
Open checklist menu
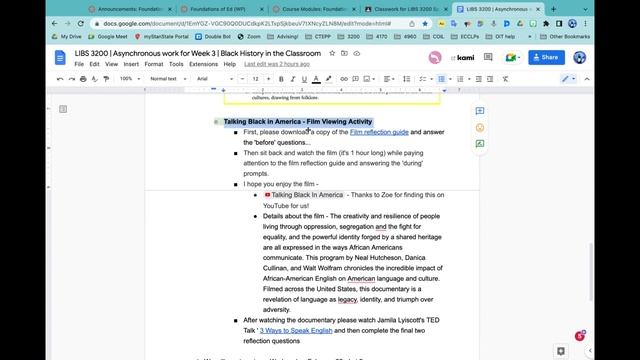[x=425, y=79]
